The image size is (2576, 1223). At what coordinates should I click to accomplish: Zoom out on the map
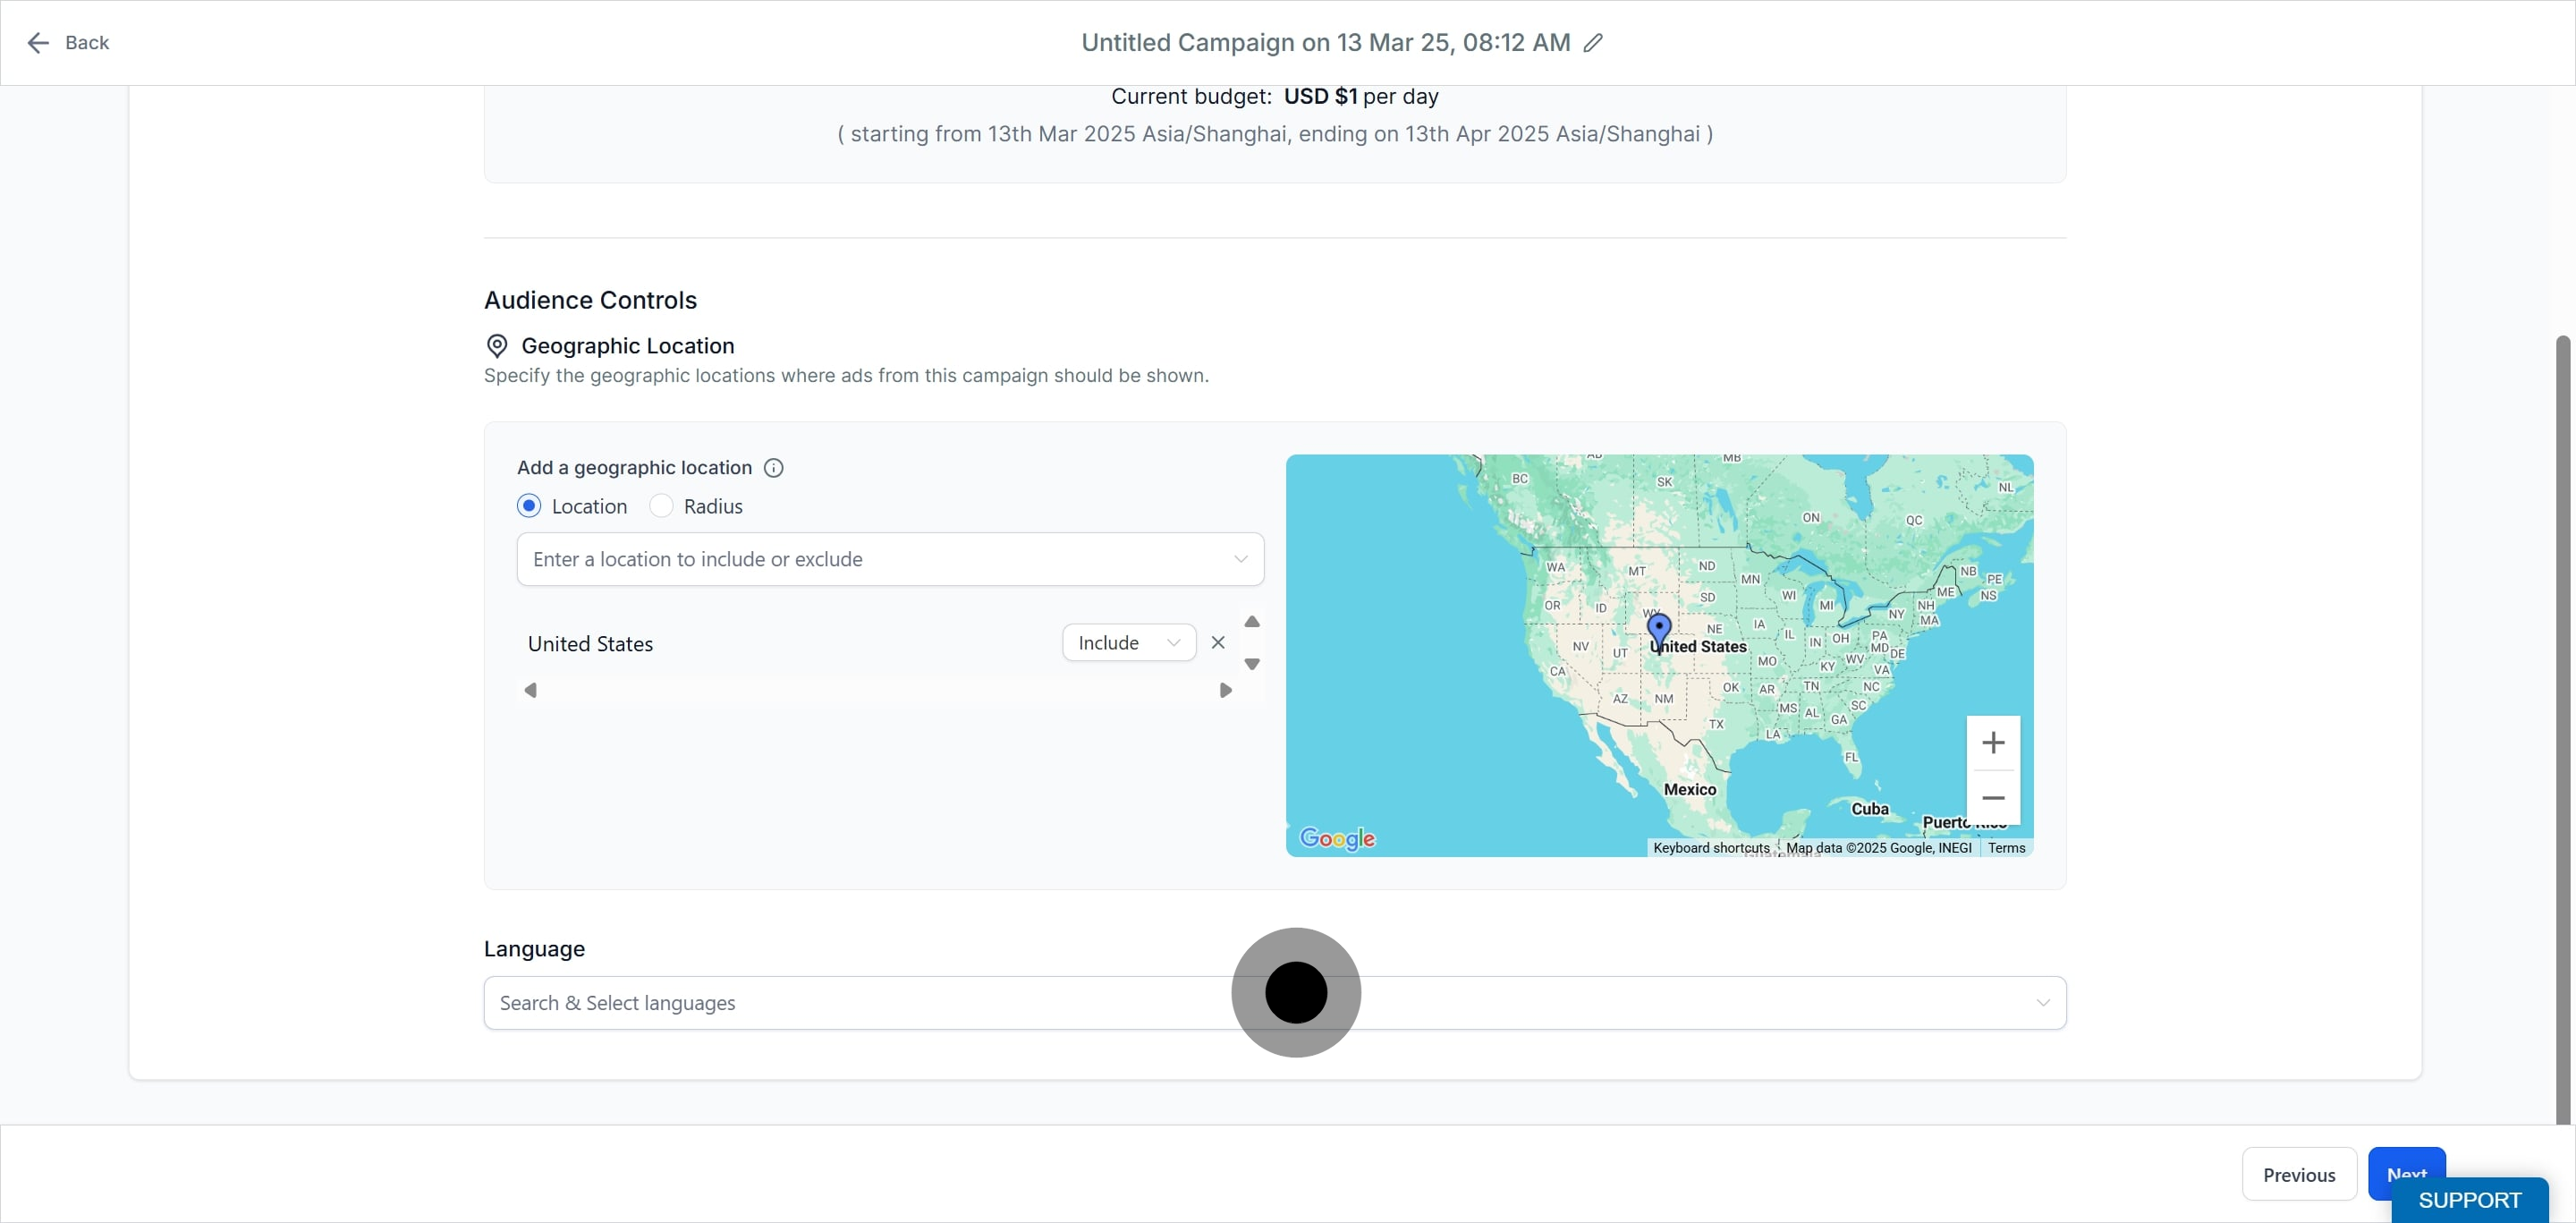[x=1992, y=798]
